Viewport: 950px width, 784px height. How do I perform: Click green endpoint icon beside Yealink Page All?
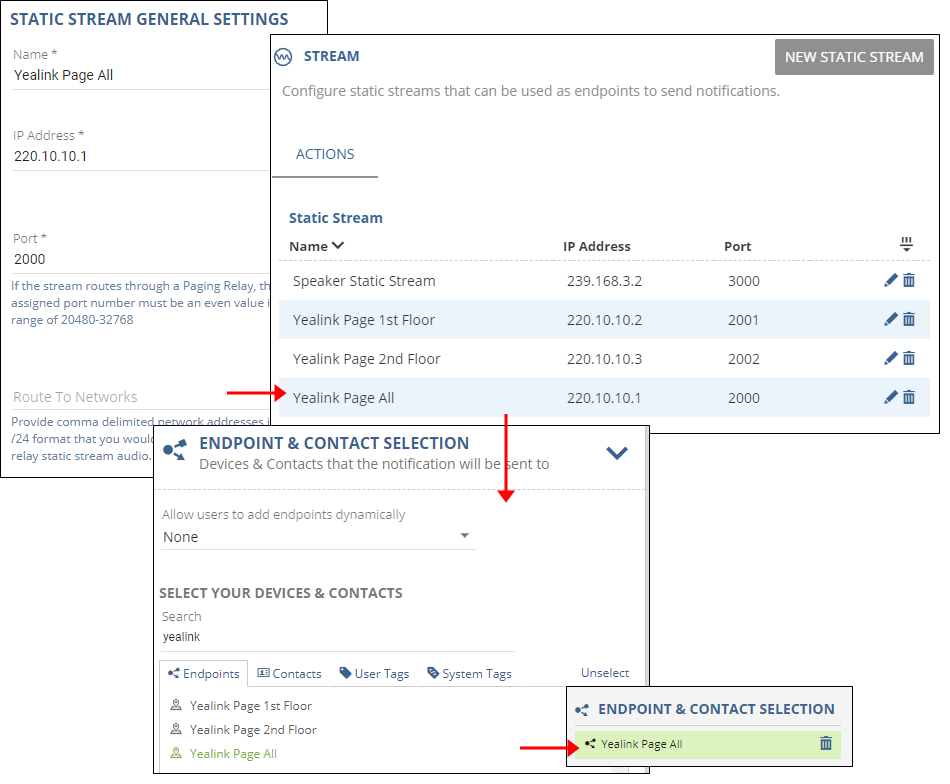coord(176,753)
